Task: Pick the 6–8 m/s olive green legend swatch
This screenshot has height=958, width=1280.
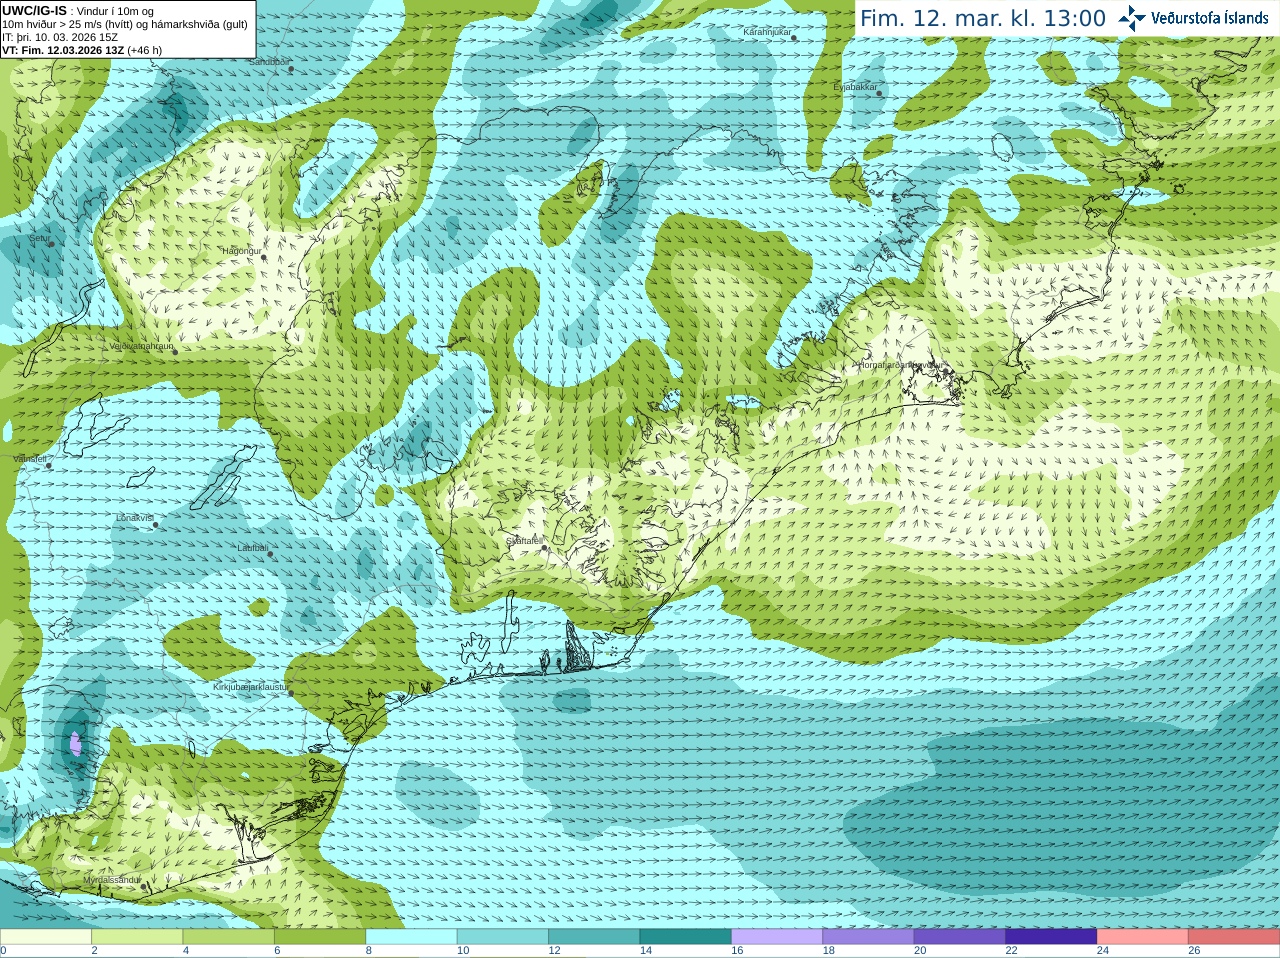Action: click(320, 937)
